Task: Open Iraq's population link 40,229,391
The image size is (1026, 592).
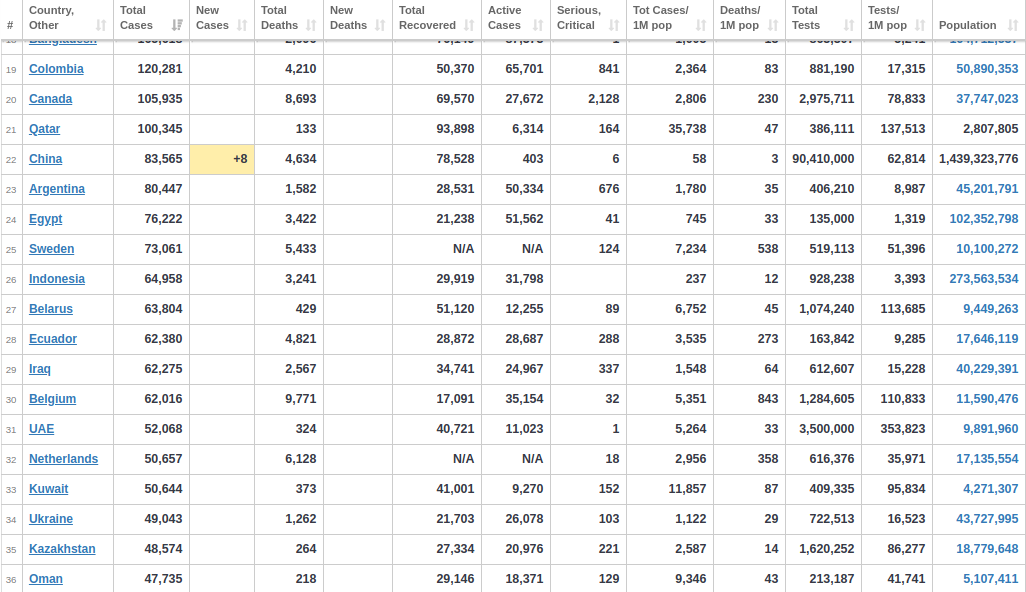Action: pyautogui.click(x=987, y=369)
